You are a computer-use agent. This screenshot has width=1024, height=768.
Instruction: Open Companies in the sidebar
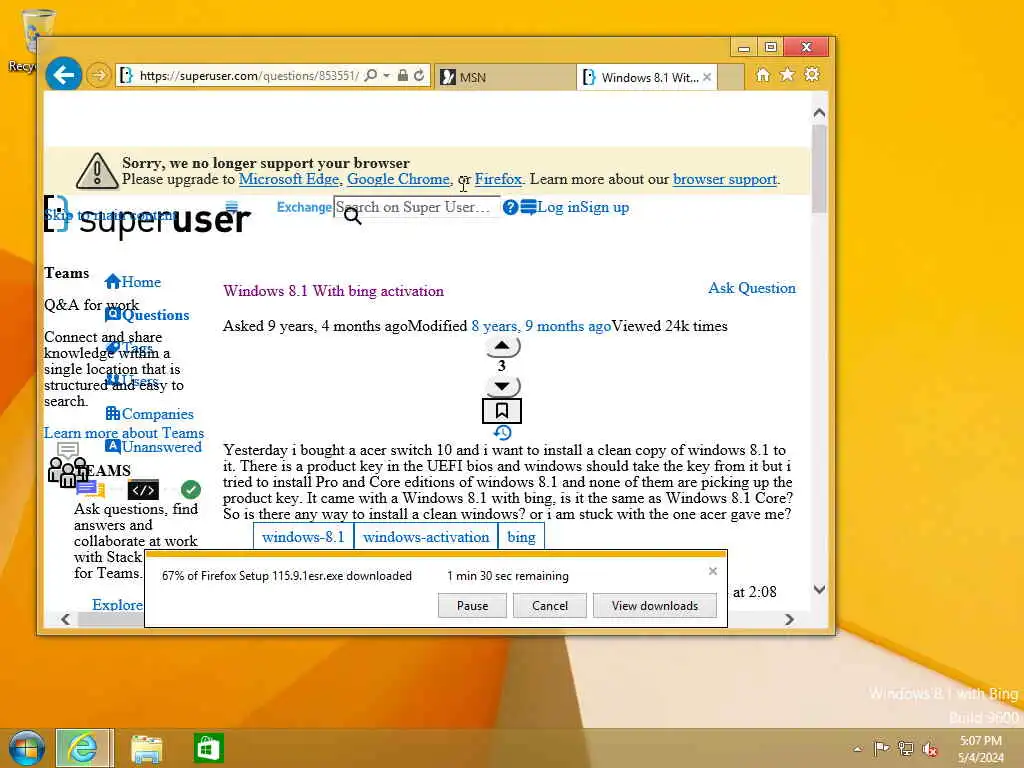(x=150, y=413)
